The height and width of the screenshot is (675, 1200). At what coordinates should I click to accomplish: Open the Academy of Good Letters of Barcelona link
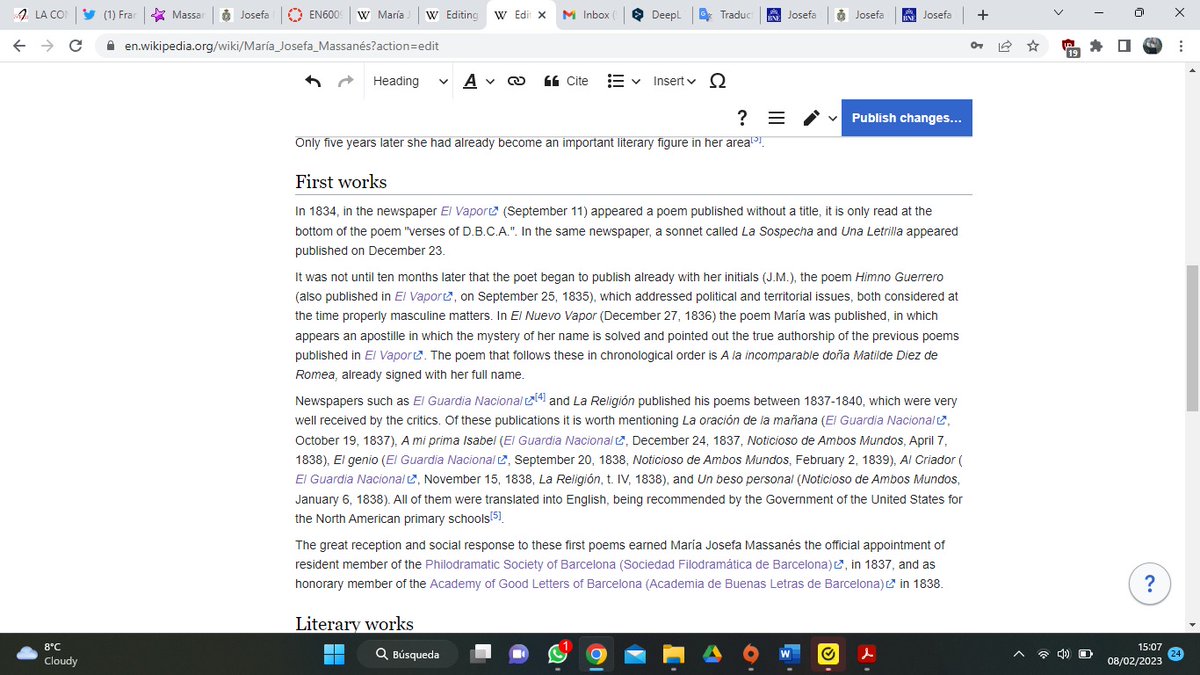point(663,584)
